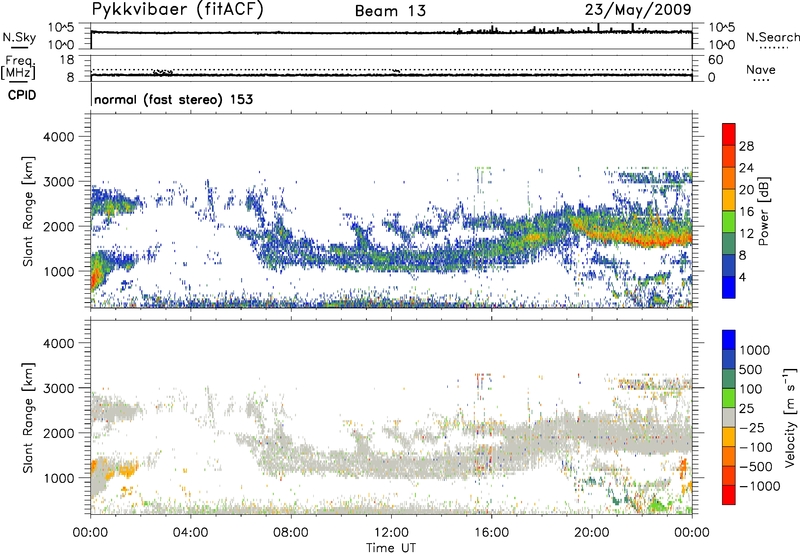Click the title text "Pykkvibaer (fitACF)"

pyautogui.click(x=178, y=10)
